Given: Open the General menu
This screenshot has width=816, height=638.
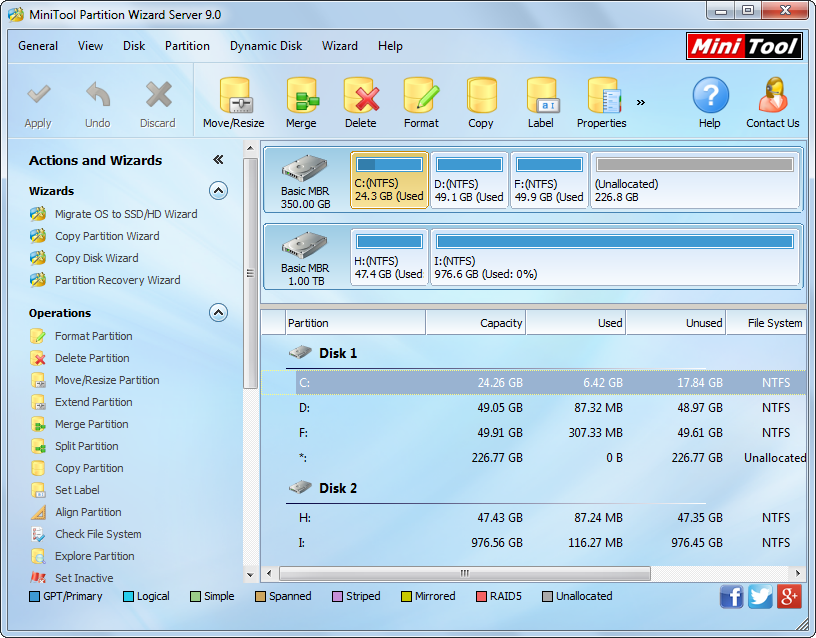Looking at the screenshot, I should 38,46.
